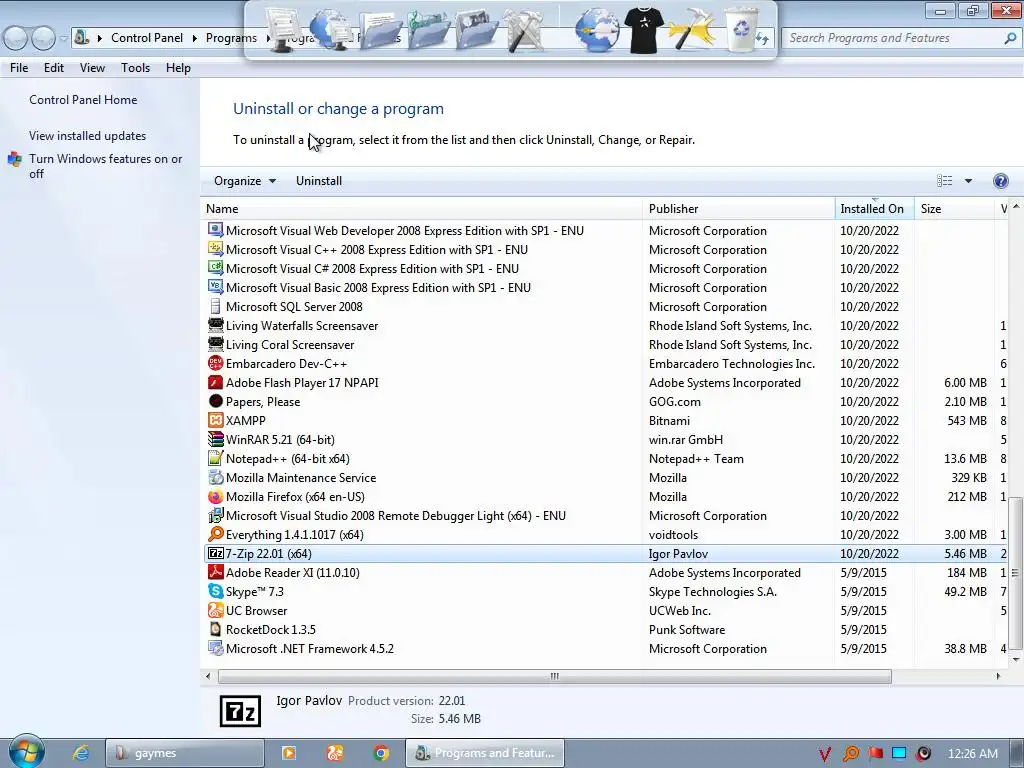The height and width of the screenshot is (768, 1024).
Task: Change view using the view icon button
Action: [x=944, y=181]
